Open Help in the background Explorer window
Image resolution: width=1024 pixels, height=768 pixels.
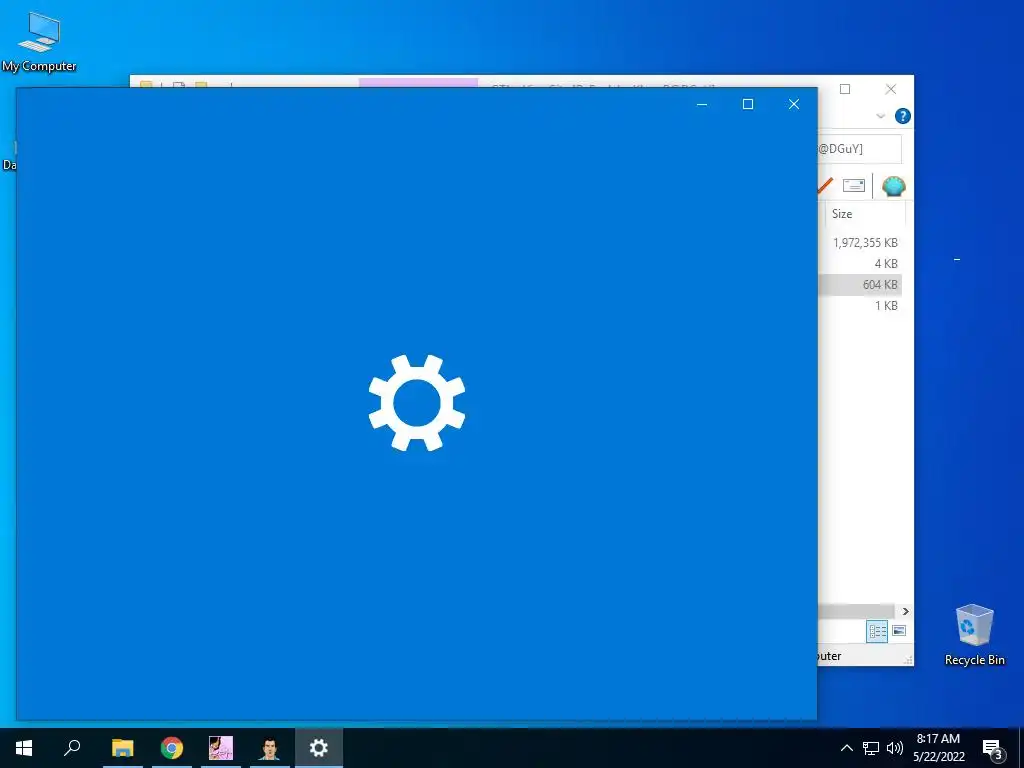click(903, 116)
